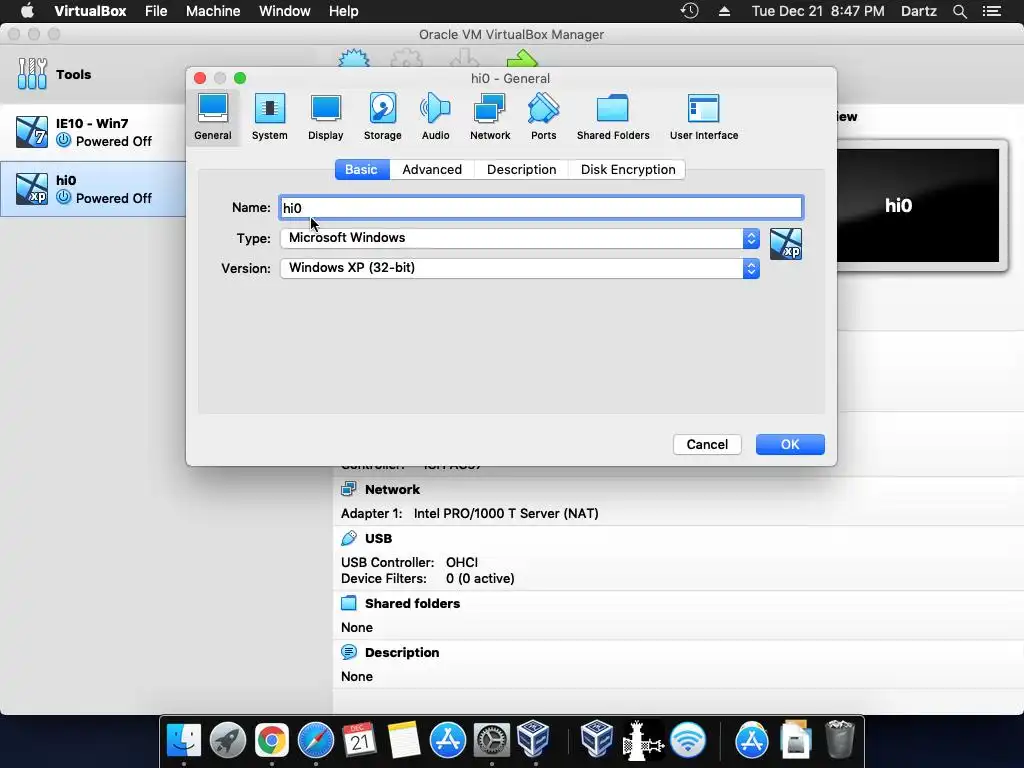Open the Audio settings section
The height and width of the screenshot is (768, 1024).
tap(436, 117)
